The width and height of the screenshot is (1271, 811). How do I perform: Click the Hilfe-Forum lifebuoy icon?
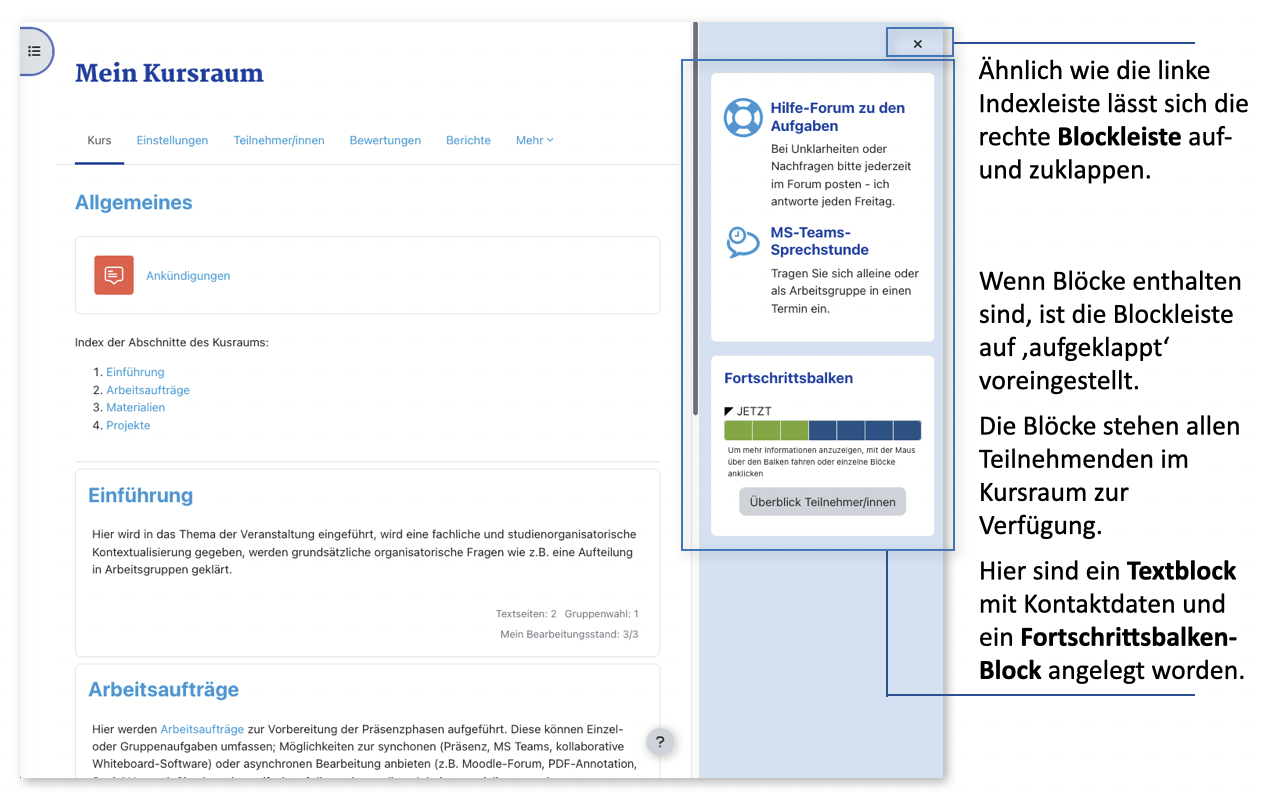coord(743,118)
